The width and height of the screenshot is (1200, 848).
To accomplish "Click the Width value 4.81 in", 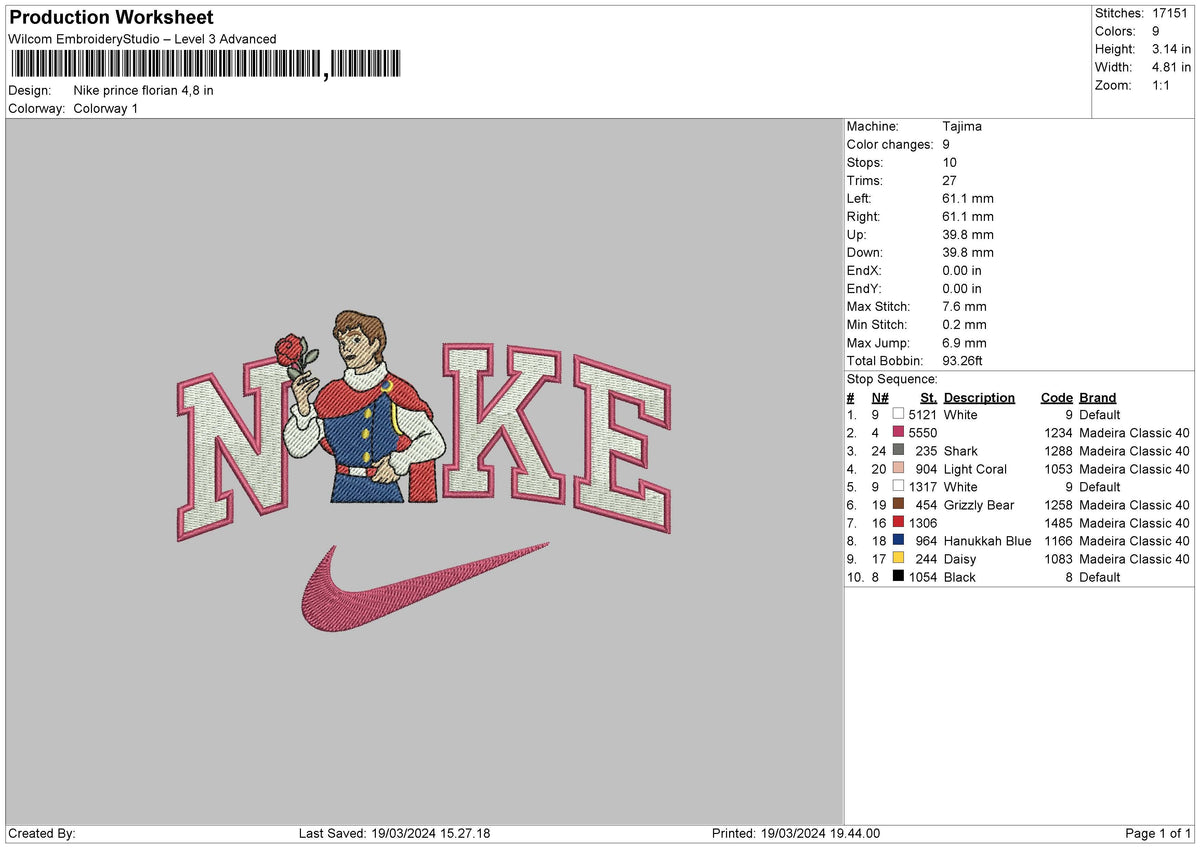I will click(1173, 67).
